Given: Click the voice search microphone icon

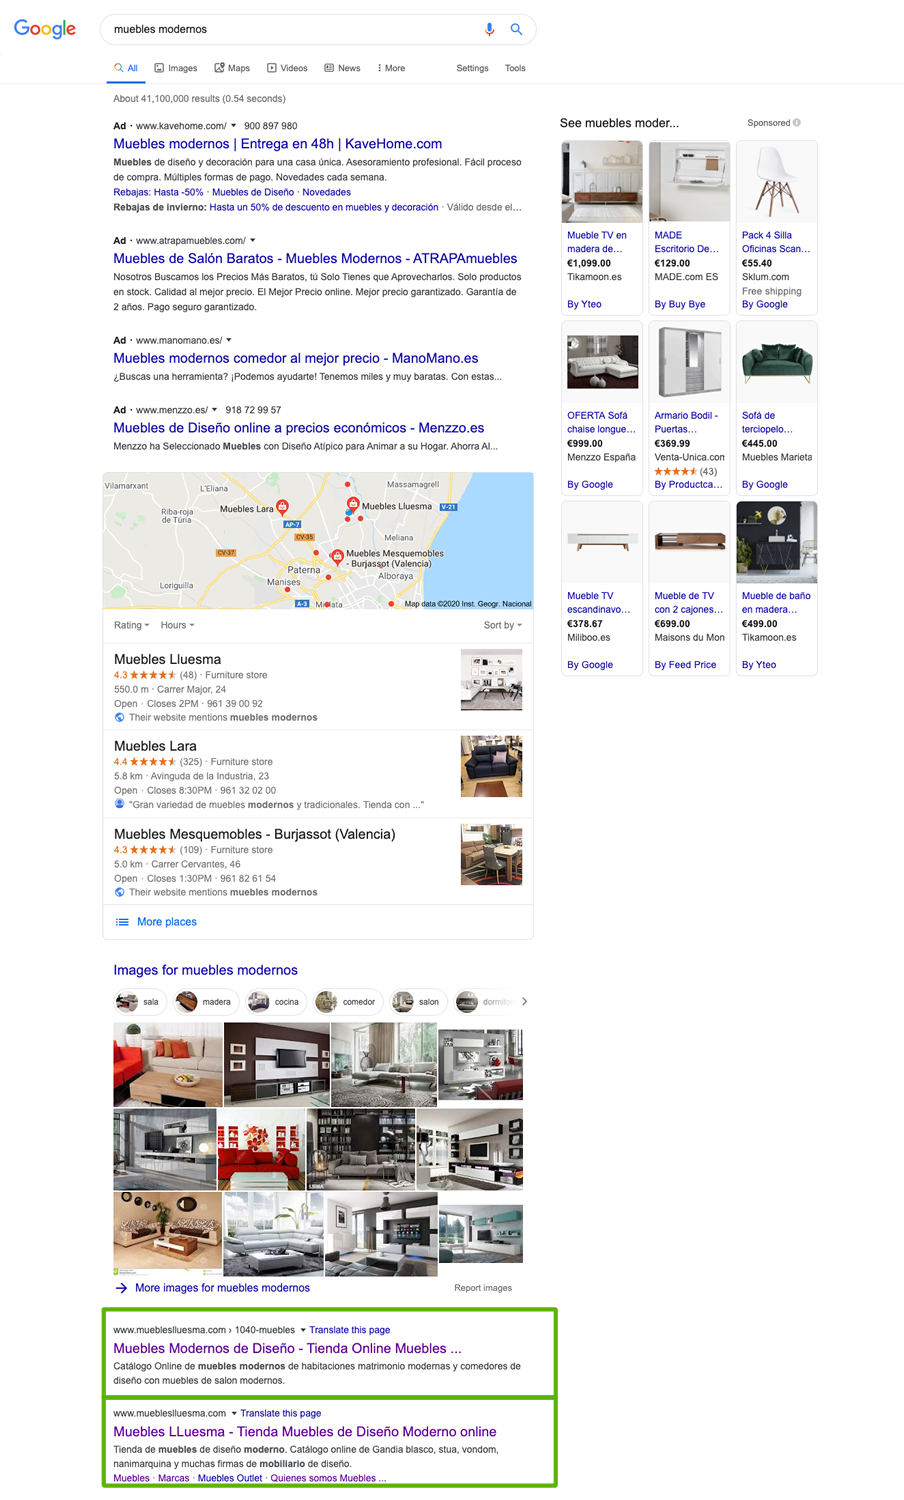Looking at the screenshot, I should pyautogui.click(x=489, y=29).
